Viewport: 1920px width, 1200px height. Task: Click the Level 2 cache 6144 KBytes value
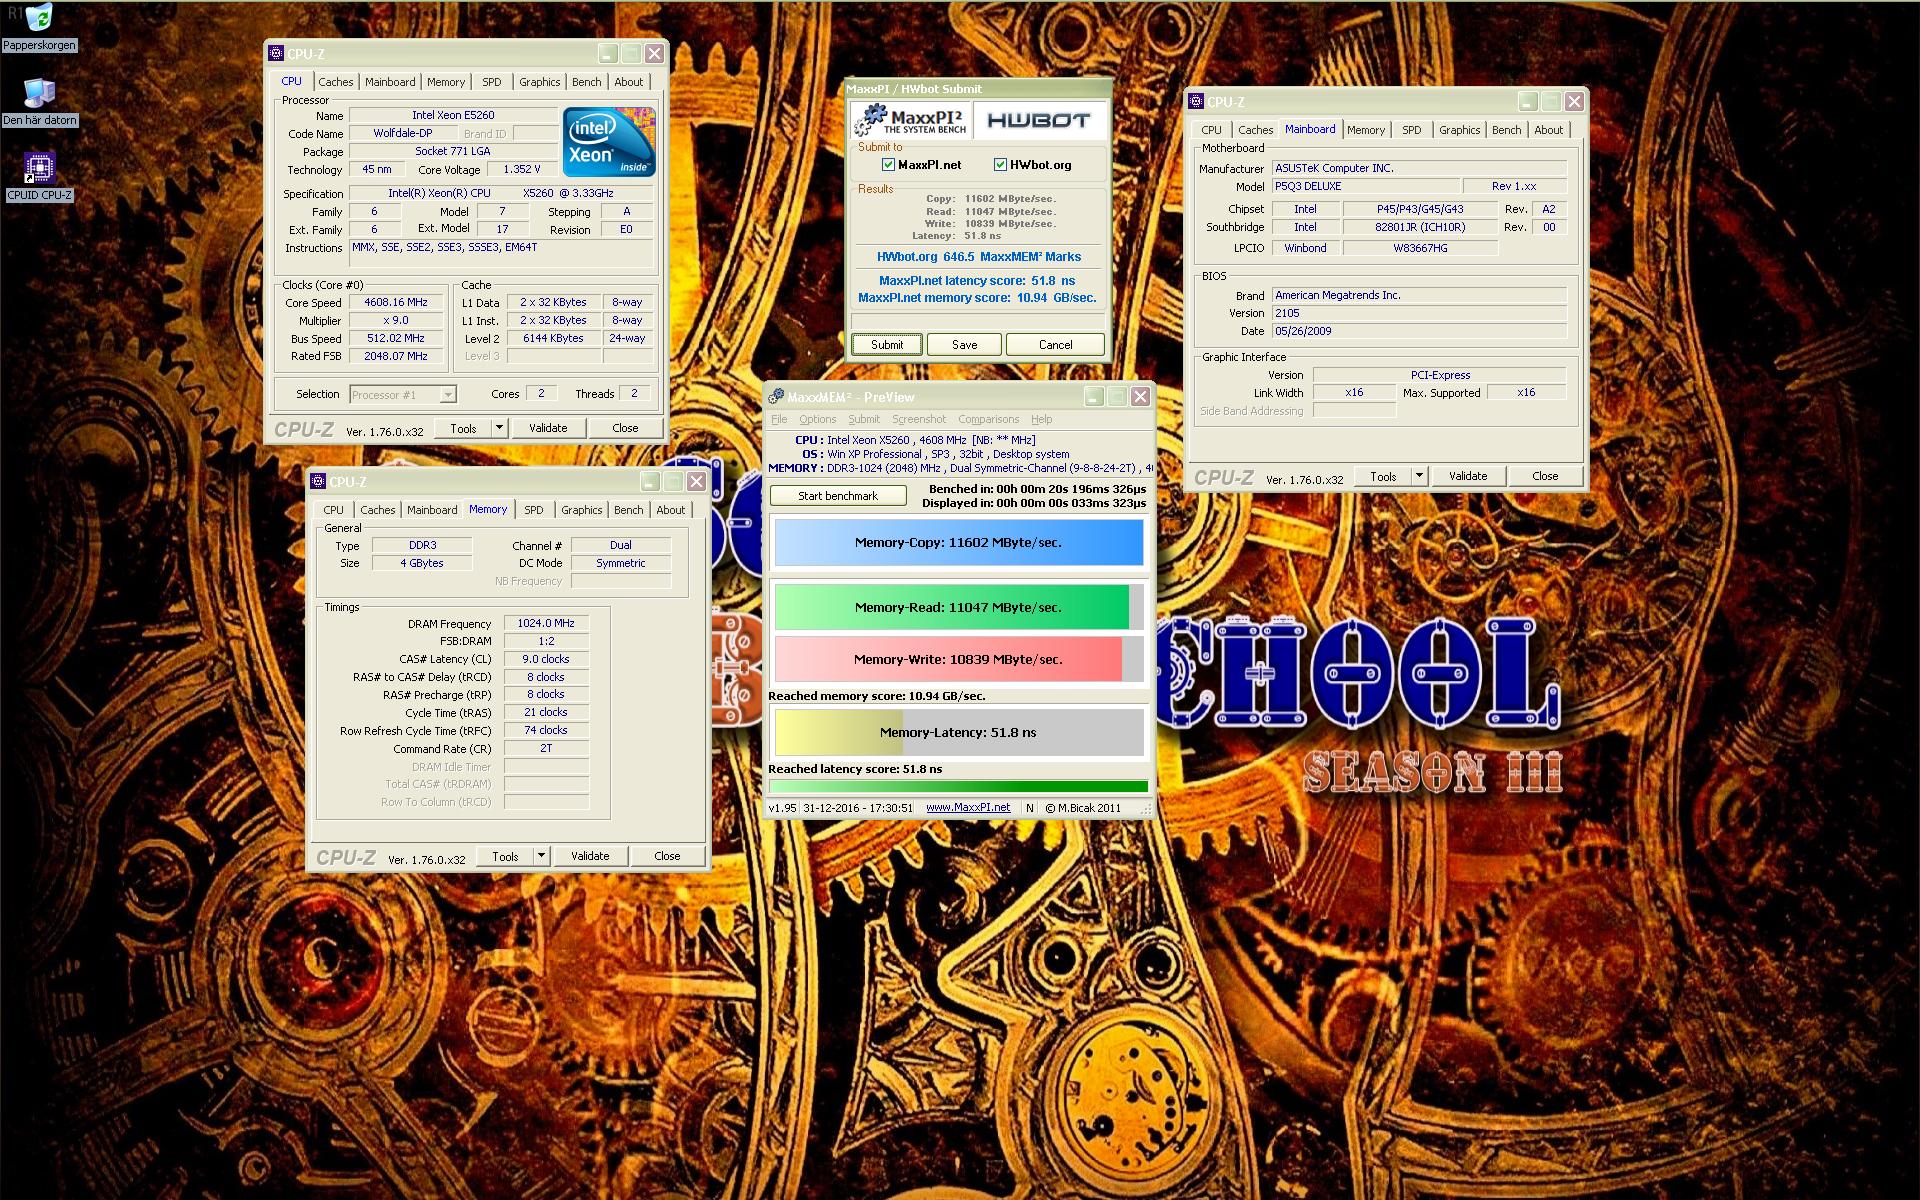(x=553, y=339)
